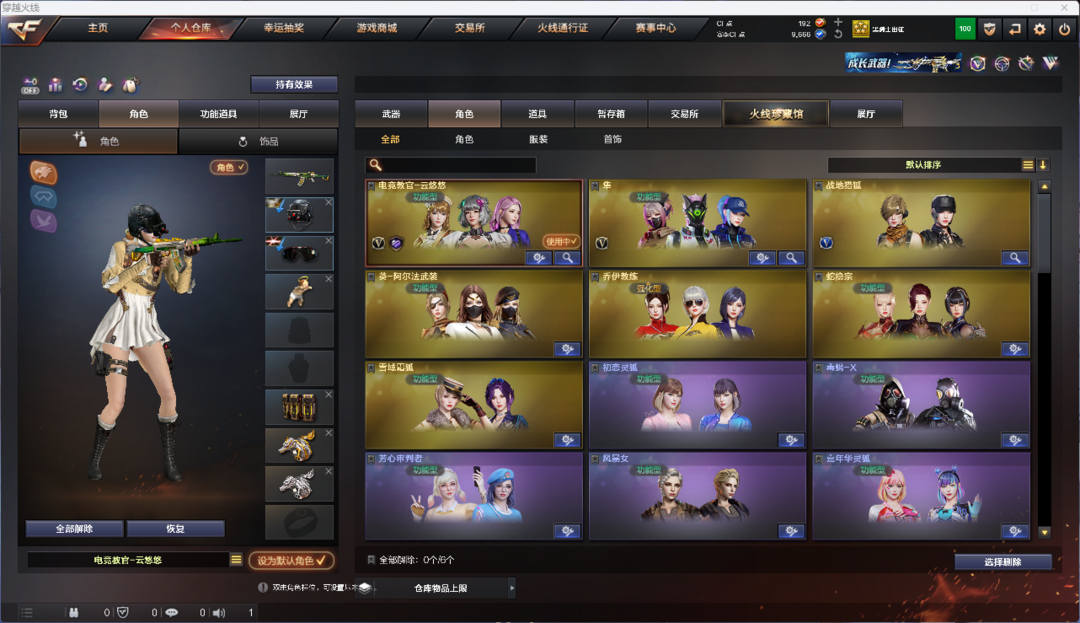Click the binoculars icon in the status bar
The width and height of the screenshot is (1080, 623).
tap(74, 613)
